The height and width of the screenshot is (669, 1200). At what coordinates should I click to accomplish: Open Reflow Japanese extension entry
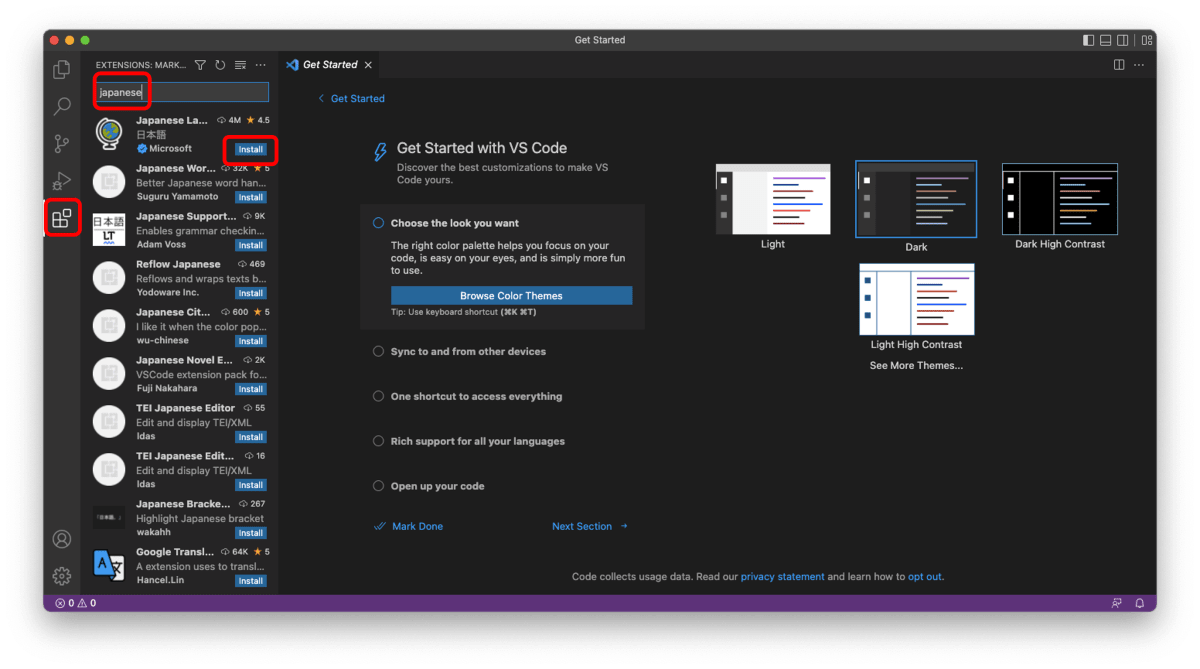point(180,278)
